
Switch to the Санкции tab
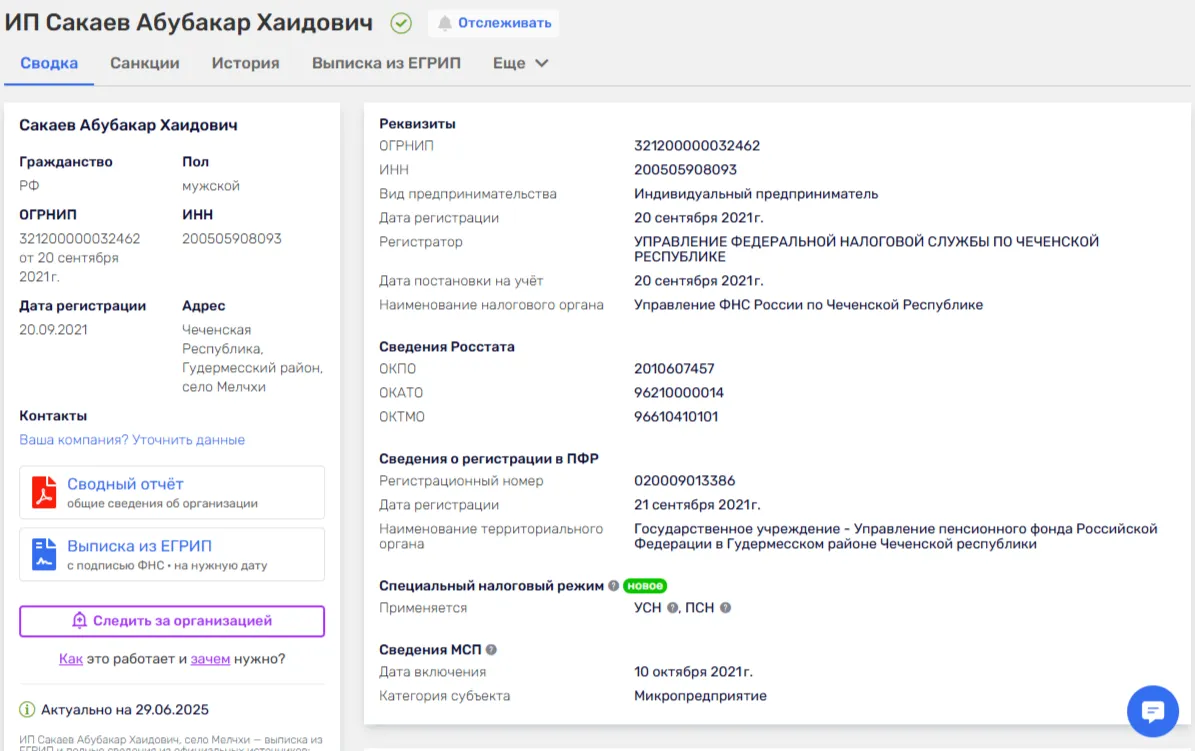click(x=145, y=63)
